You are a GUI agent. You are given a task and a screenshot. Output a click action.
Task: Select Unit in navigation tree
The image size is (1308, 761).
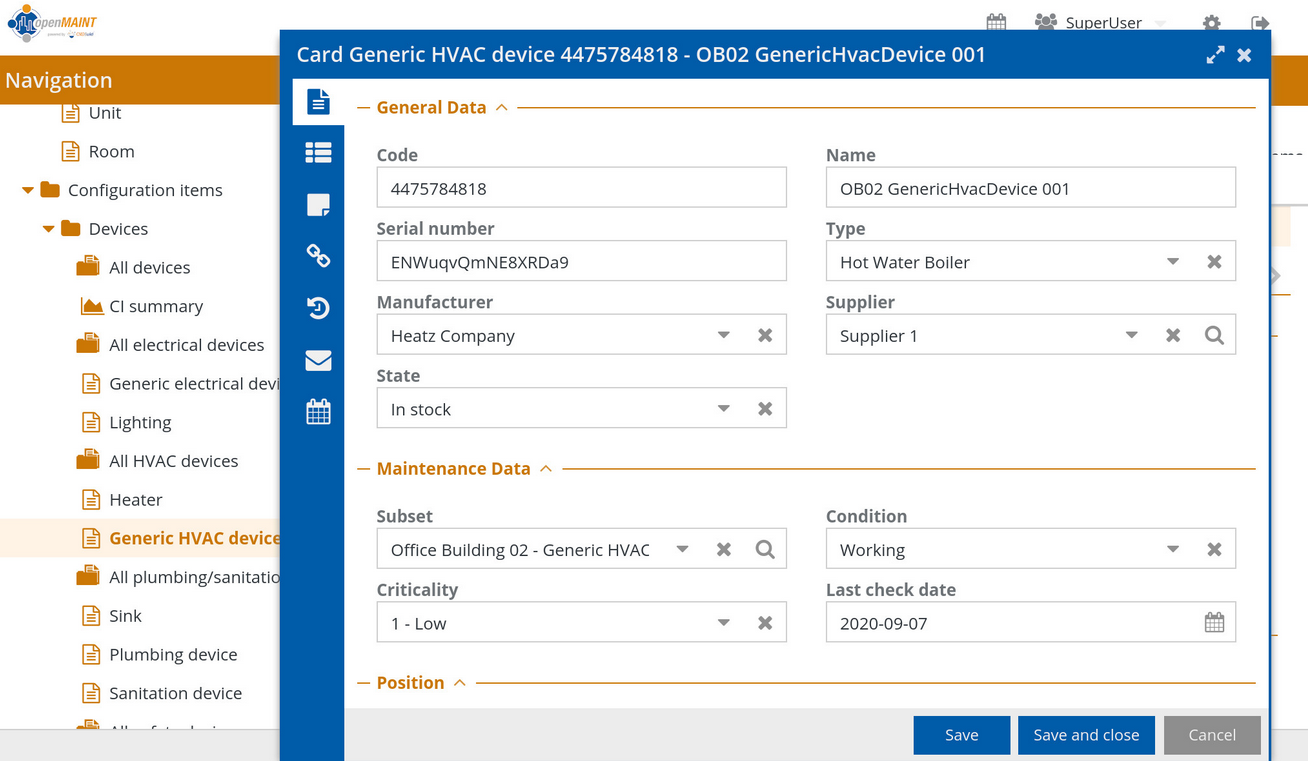pyautogui.click(x=105, y=113)
